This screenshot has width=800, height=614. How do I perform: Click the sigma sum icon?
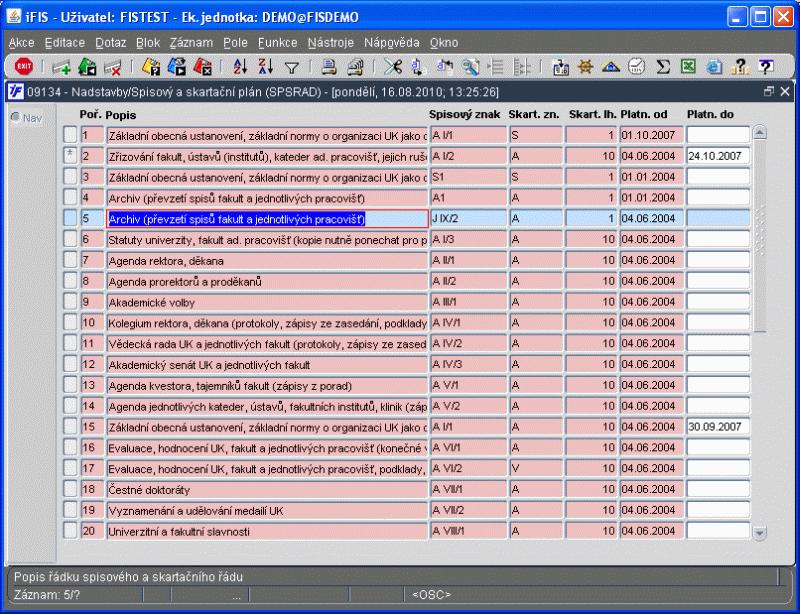point(663,66)
